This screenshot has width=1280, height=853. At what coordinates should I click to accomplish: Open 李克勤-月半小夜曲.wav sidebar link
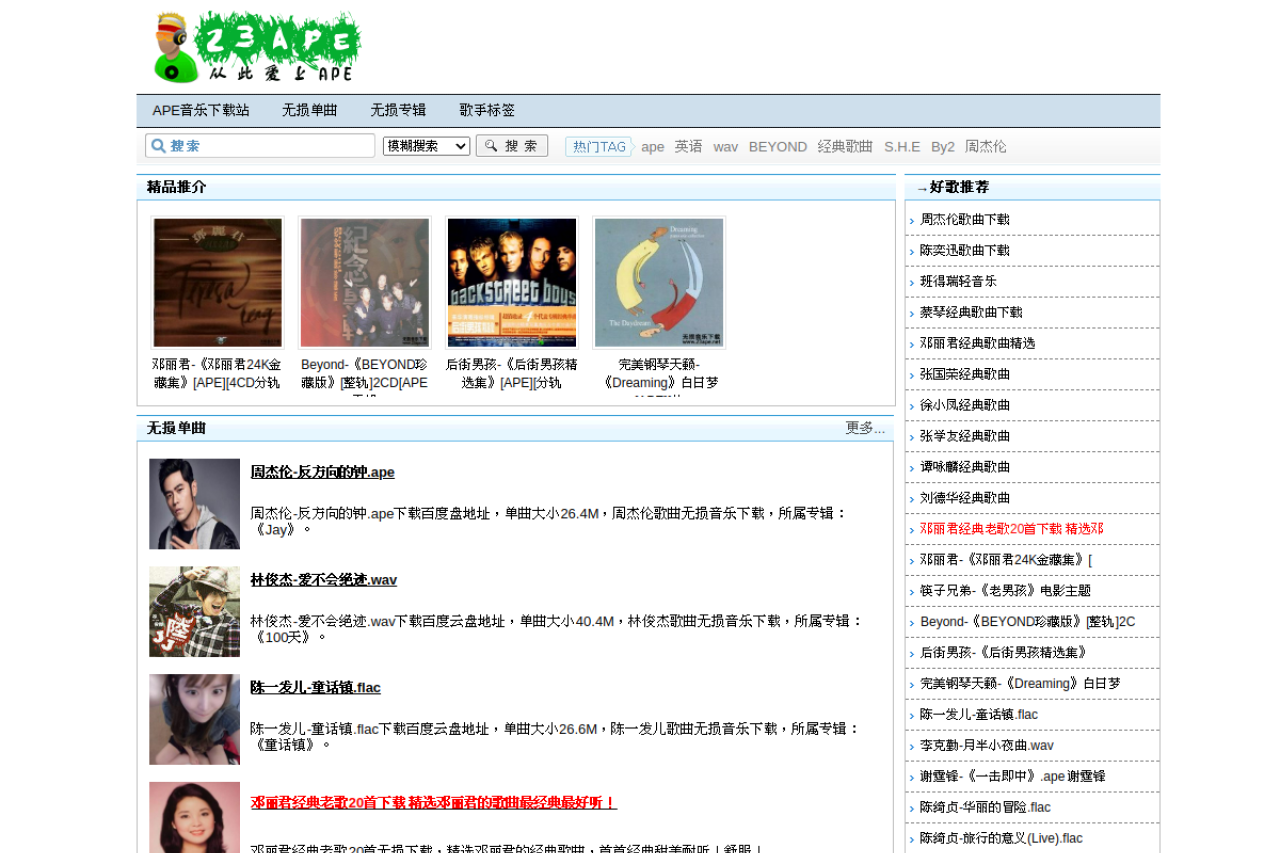(987, 747)
